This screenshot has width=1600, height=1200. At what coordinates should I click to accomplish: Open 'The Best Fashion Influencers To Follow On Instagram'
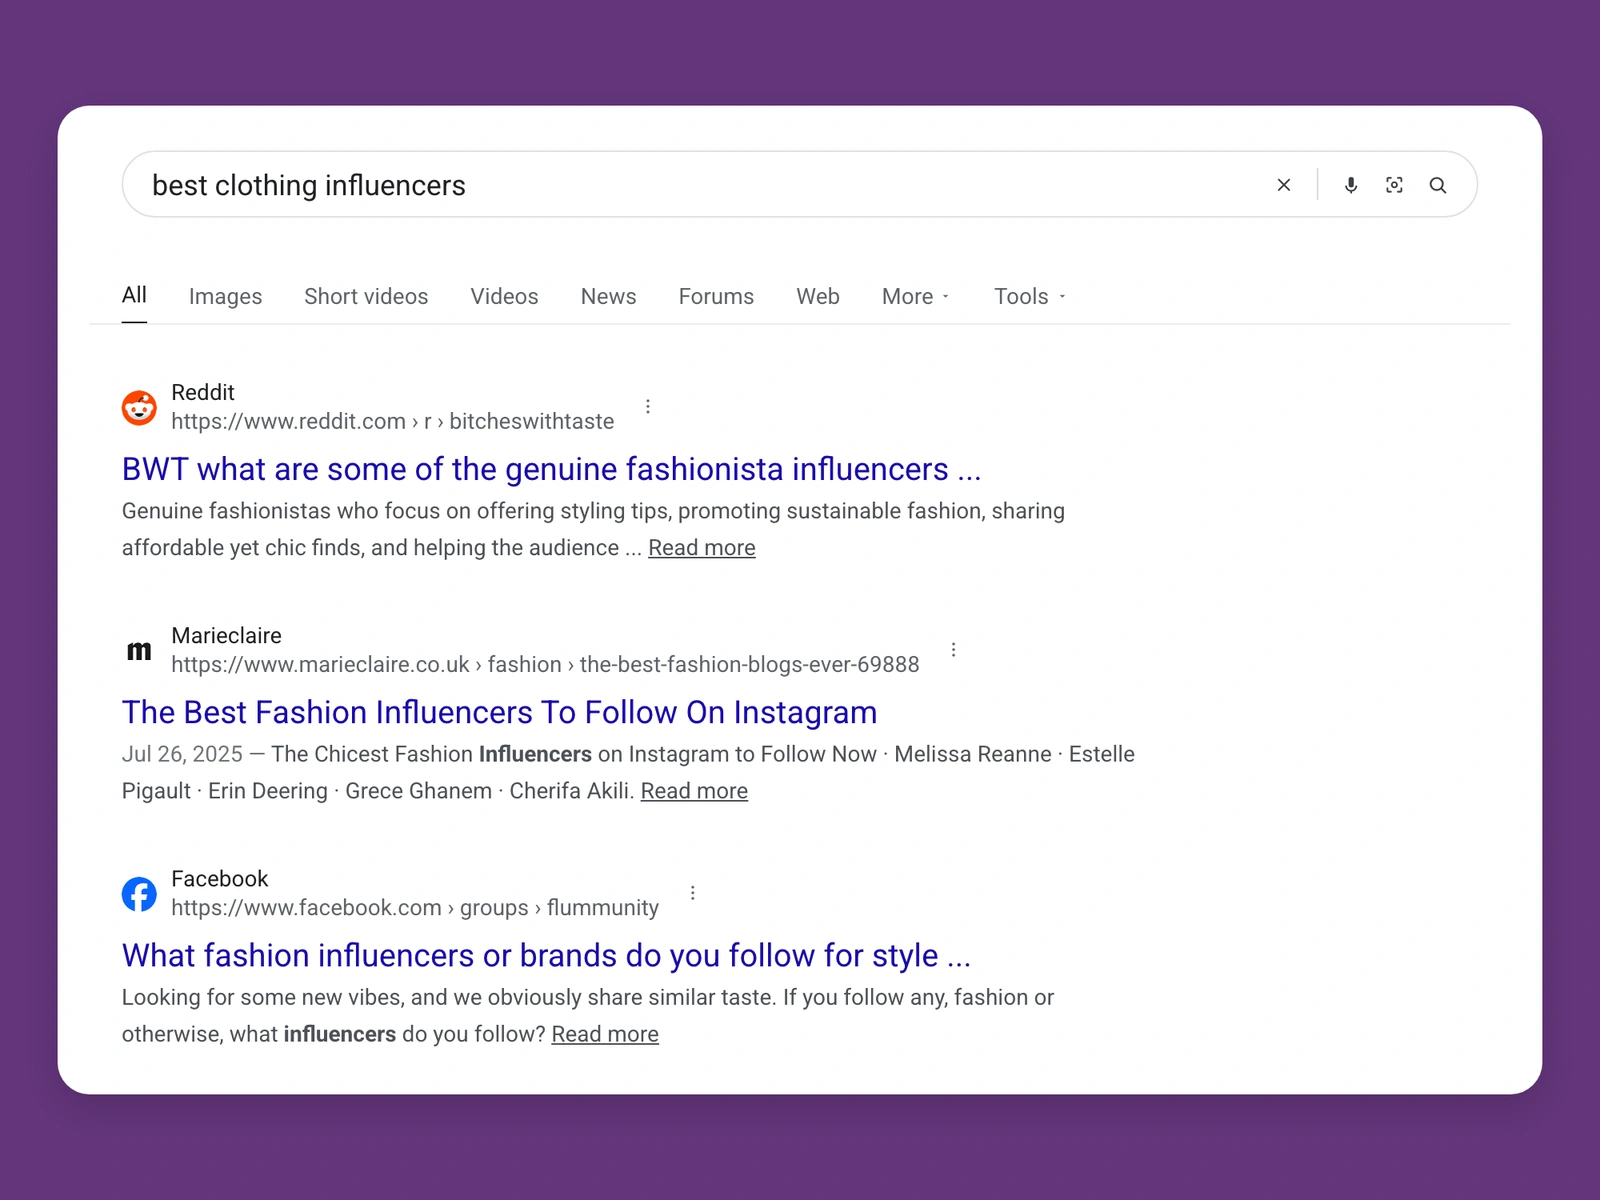(499, 712)
